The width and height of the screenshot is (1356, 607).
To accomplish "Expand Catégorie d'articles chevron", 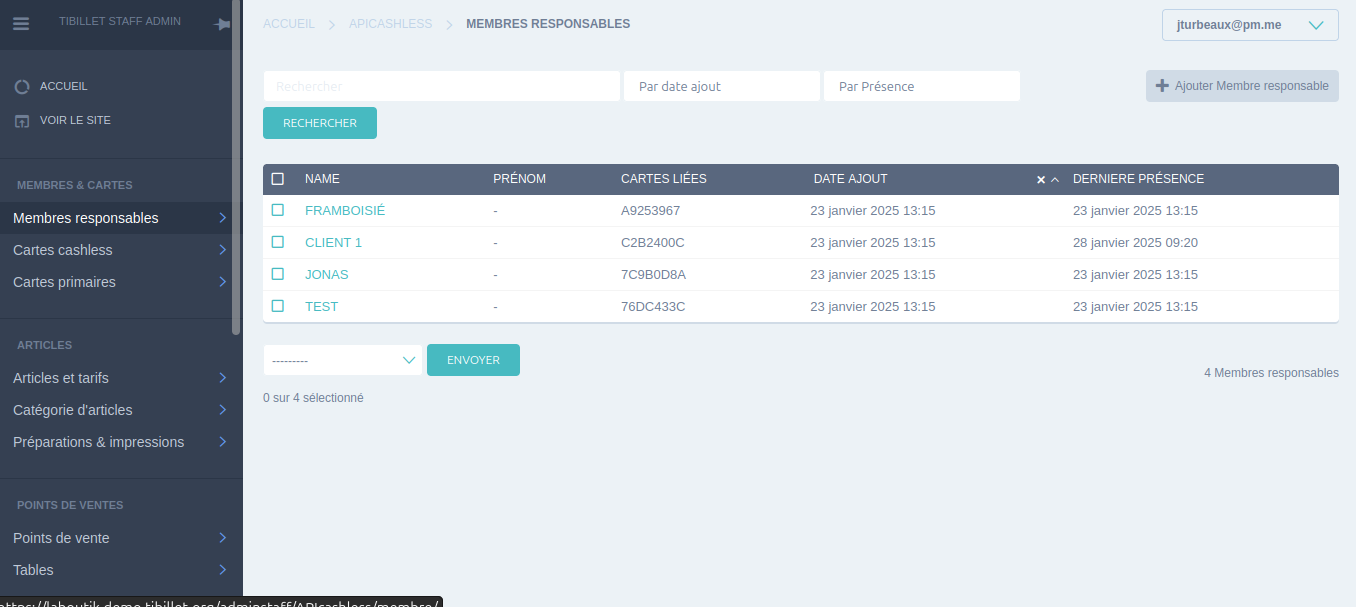I will [x=222, y=410].
